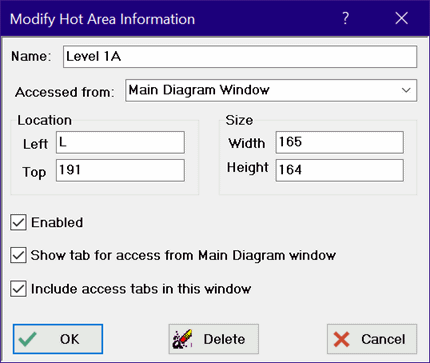Screen dimensions: 430x363
Task: Uncheck the Enabled checkbox
Action: (x=18, y=222)
